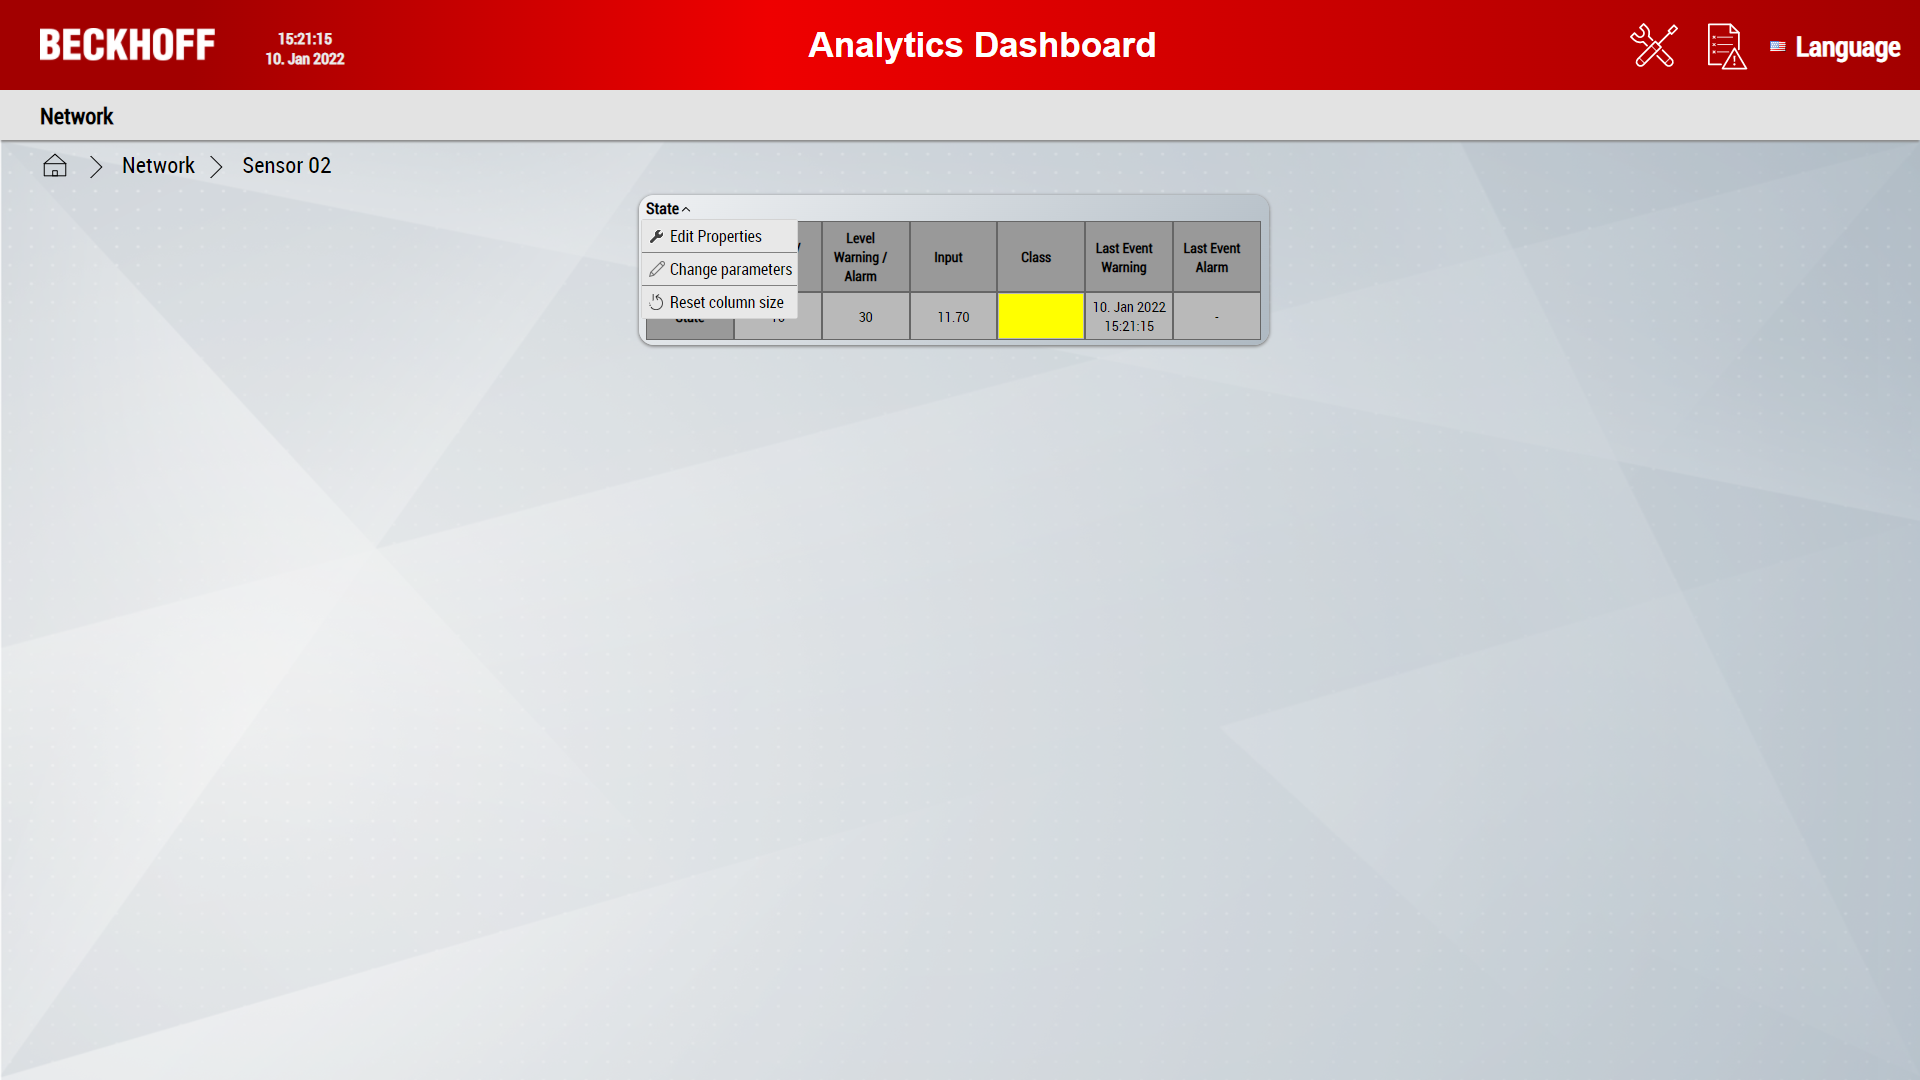Choose Reset column size from the menu
The width and height of the screenshot is (1920, 1080).
[719, 303]
